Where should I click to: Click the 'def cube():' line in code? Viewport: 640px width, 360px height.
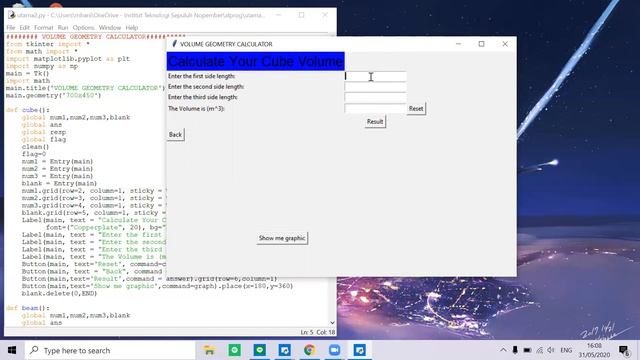click(x=28, y=110)
